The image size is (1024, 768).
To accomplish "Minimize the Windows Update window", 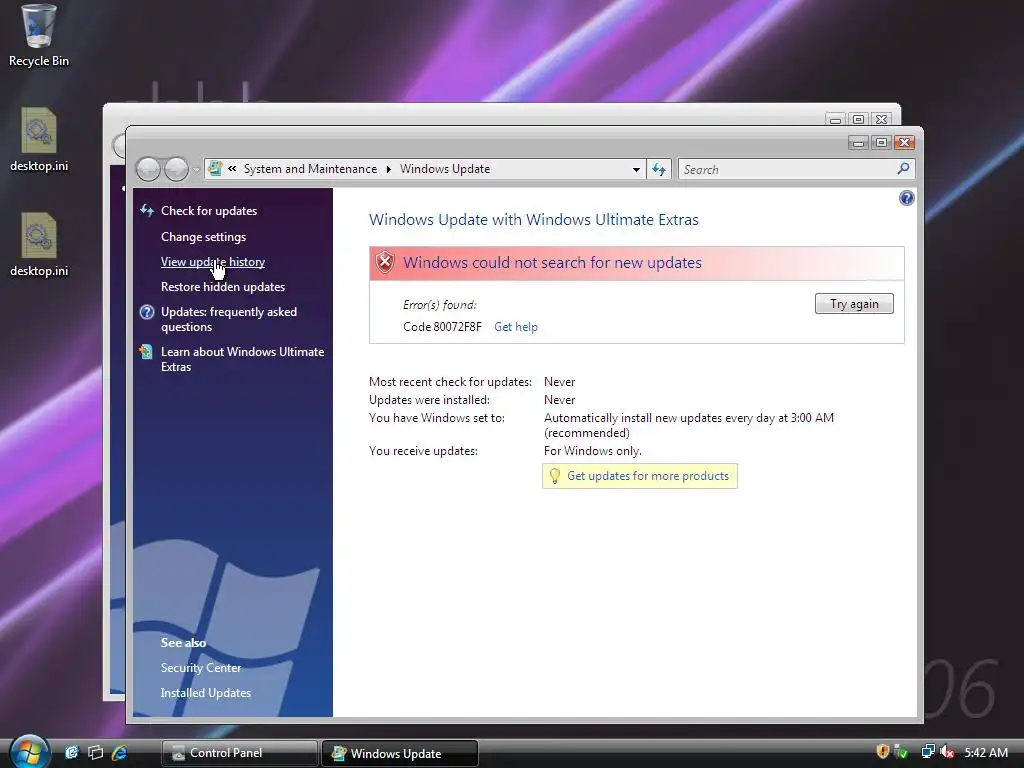I will (x=859, y=142).
